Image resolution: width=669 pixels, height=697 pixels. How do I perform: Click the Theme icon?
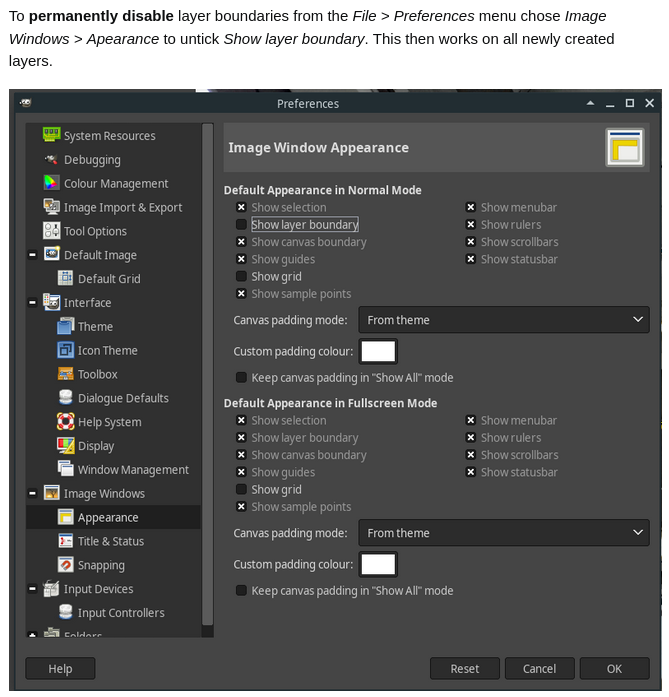tap(65, 326)
